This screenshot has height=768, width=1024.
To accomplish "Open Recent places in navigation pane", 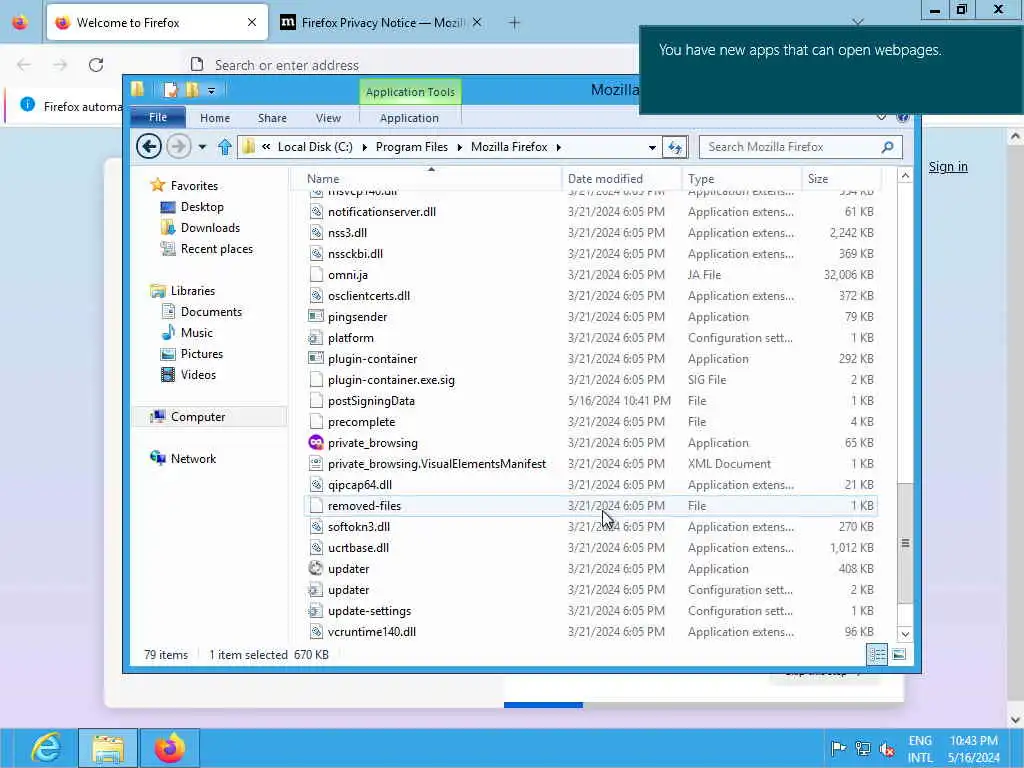I will click(217, 249).
